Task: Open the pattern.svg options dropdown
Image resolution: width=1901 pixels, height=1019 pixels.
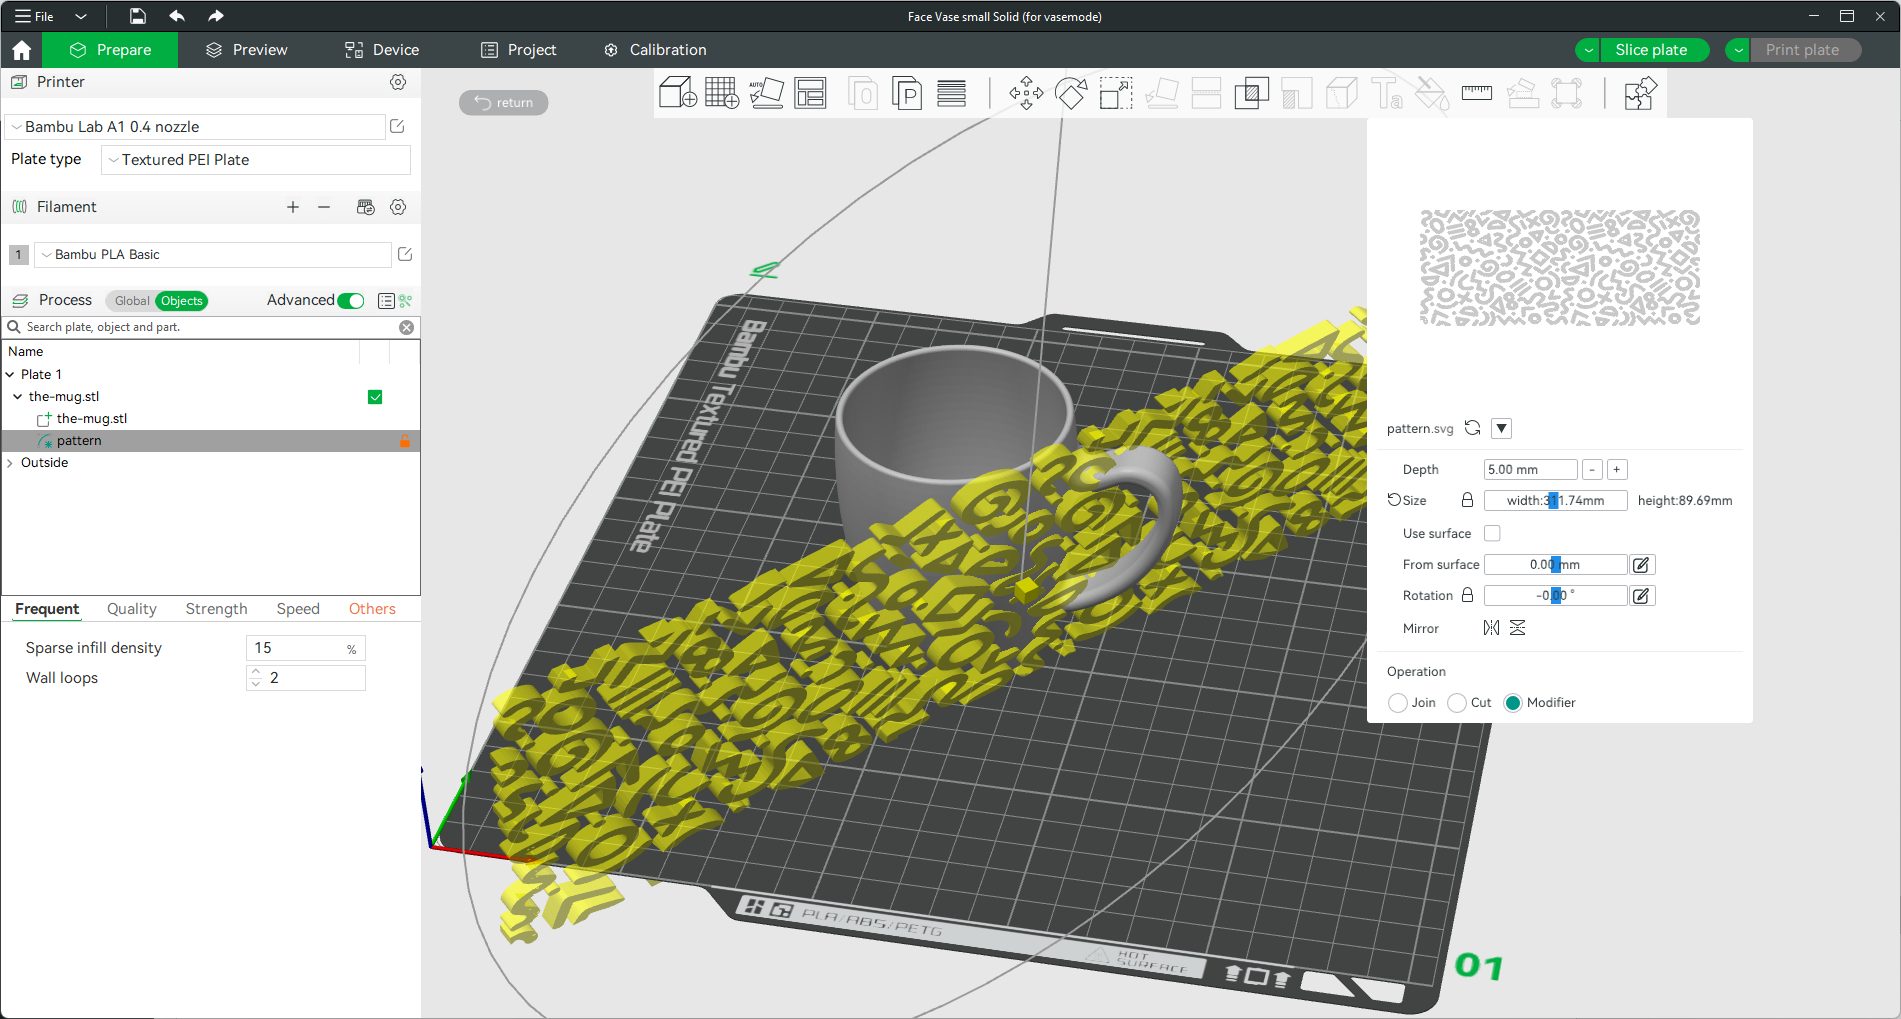Action: click(1501, 428)
